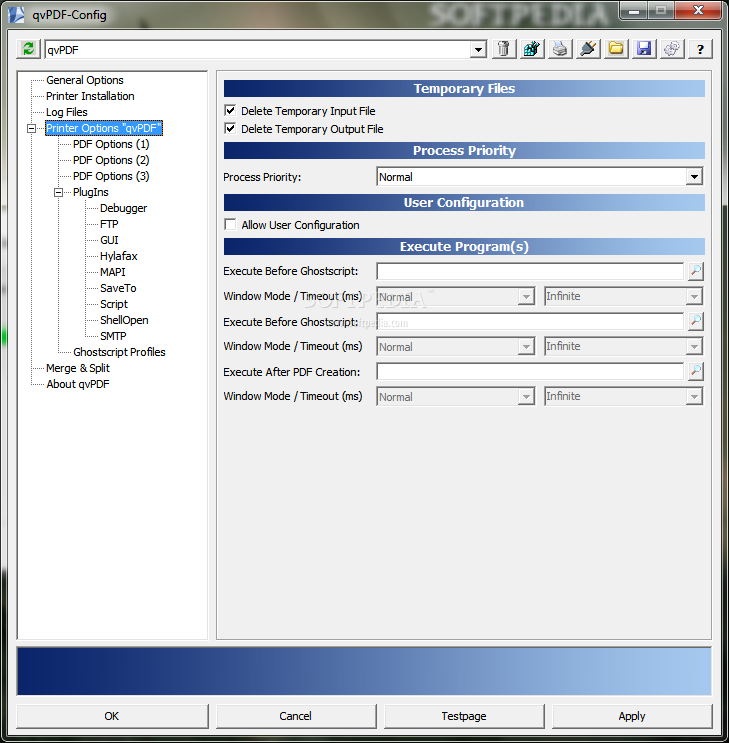The height and width of the screenshot is (743, 729).
Task: Click the OK button
Action: tap(112, 716)
